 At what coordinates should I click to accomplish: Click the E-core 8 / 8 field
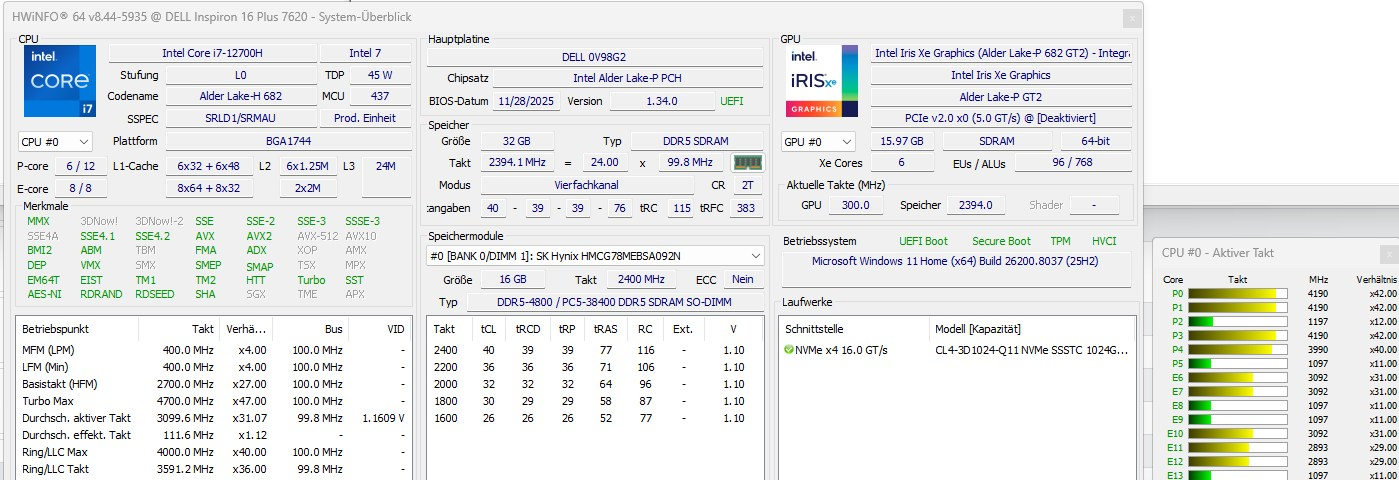click(80, 188)
